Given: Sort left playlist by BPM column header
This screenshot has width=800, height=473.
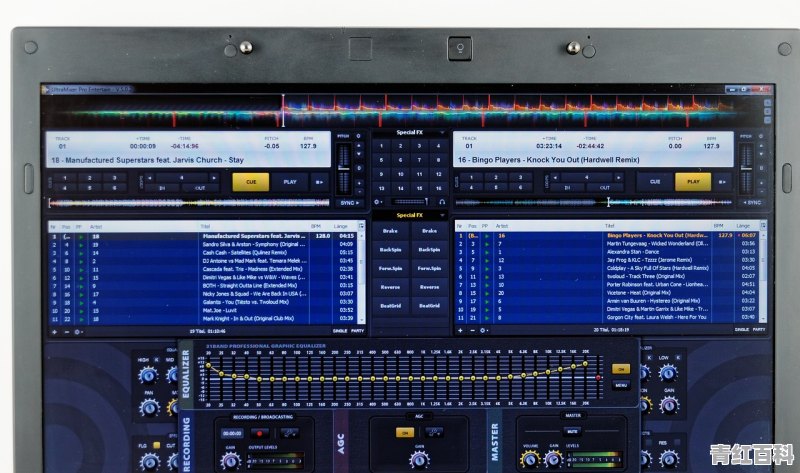Looking at the screenshot, I should click(316, 226).
